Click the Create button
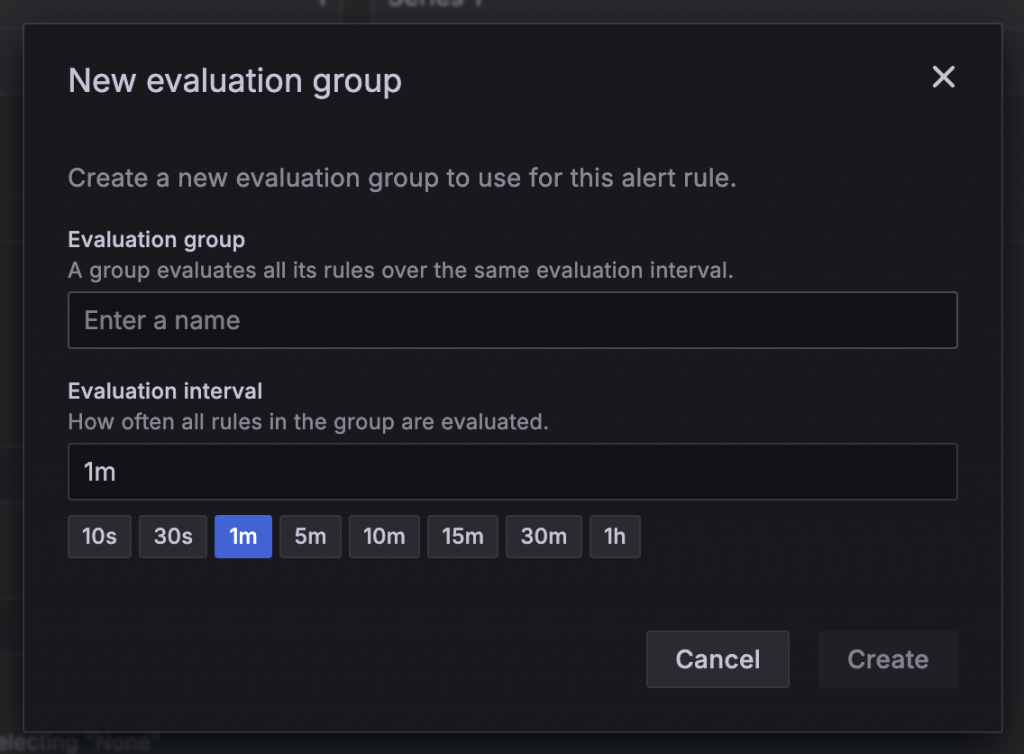Viewport: 1024px width, 754px height. 887,659
